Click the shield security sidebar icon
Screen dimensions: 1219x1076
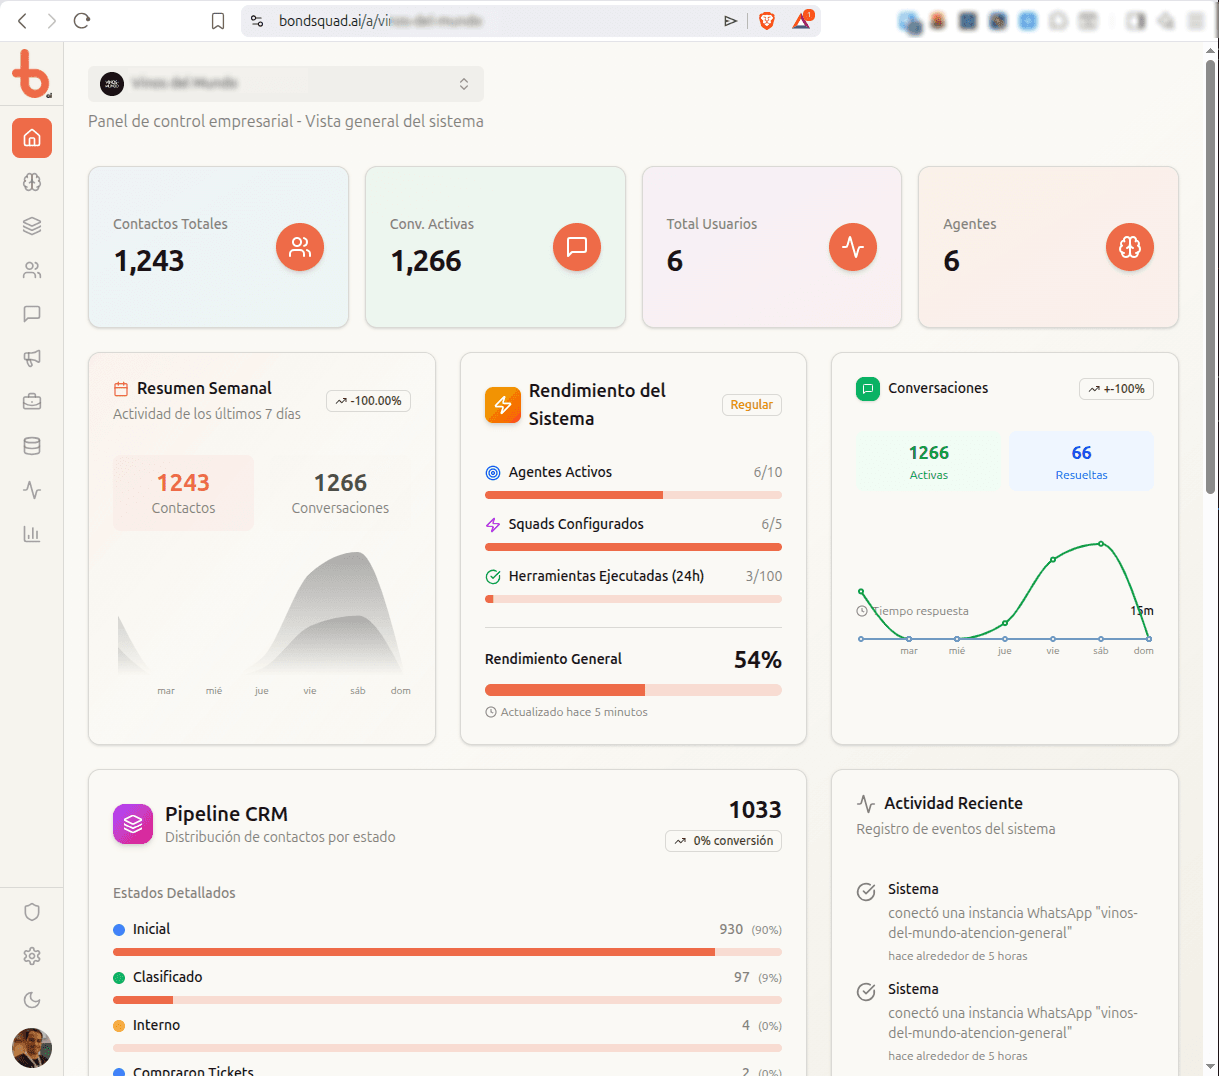coord(32,912)
